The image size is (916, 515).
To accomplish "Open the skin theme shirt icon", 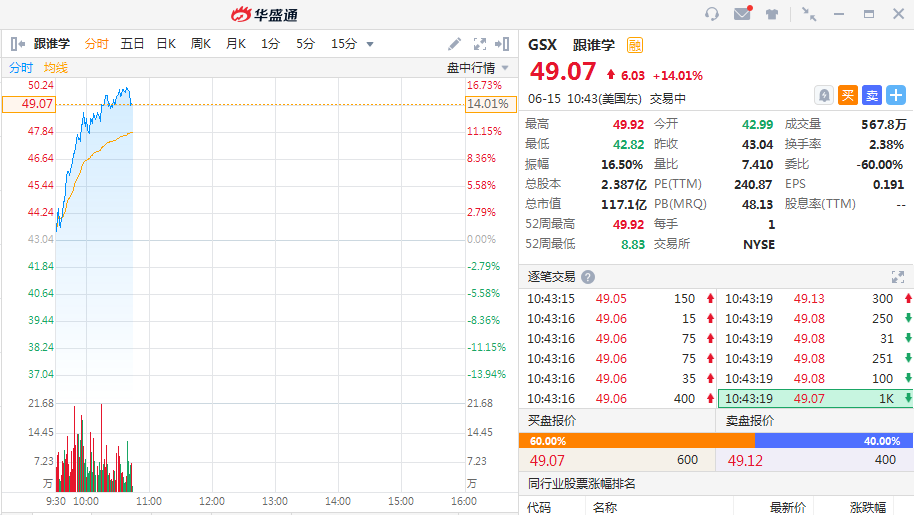I will (x=772, y=14).
